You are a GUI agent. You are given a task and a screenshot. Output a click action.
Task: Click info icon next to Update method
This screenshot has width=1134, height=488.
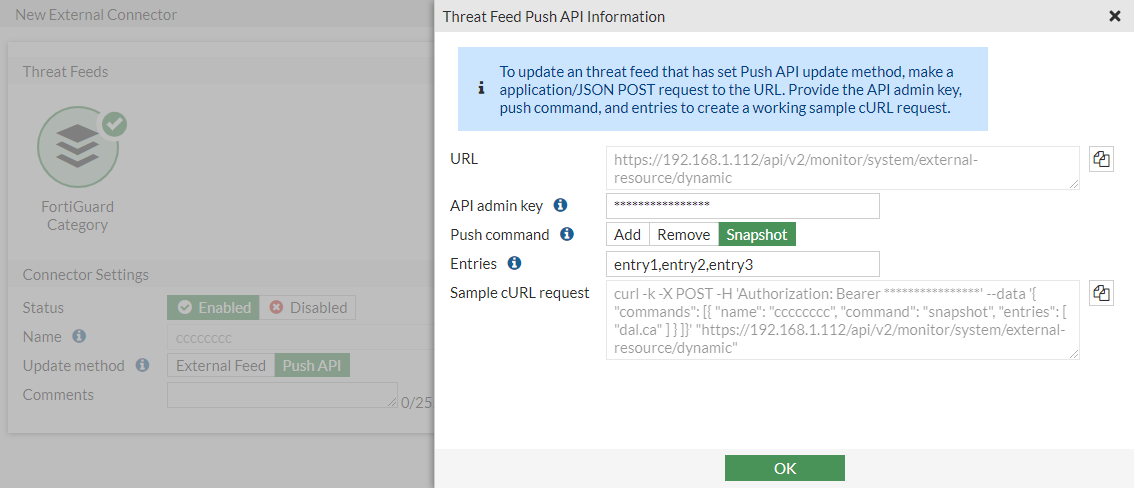pyautogui.click(x=143, y=365)
